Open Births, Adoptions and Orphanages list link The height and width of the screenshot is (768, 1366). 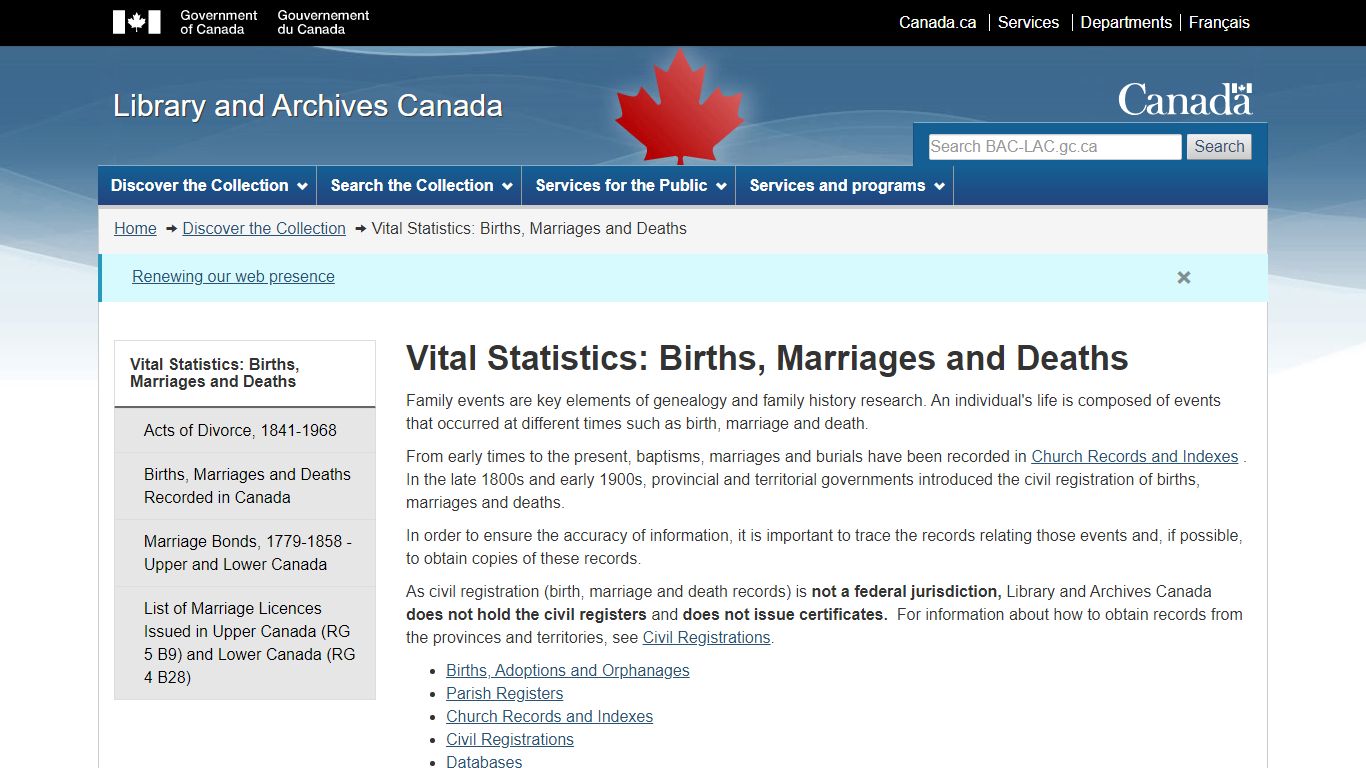(x=568, y=670)
